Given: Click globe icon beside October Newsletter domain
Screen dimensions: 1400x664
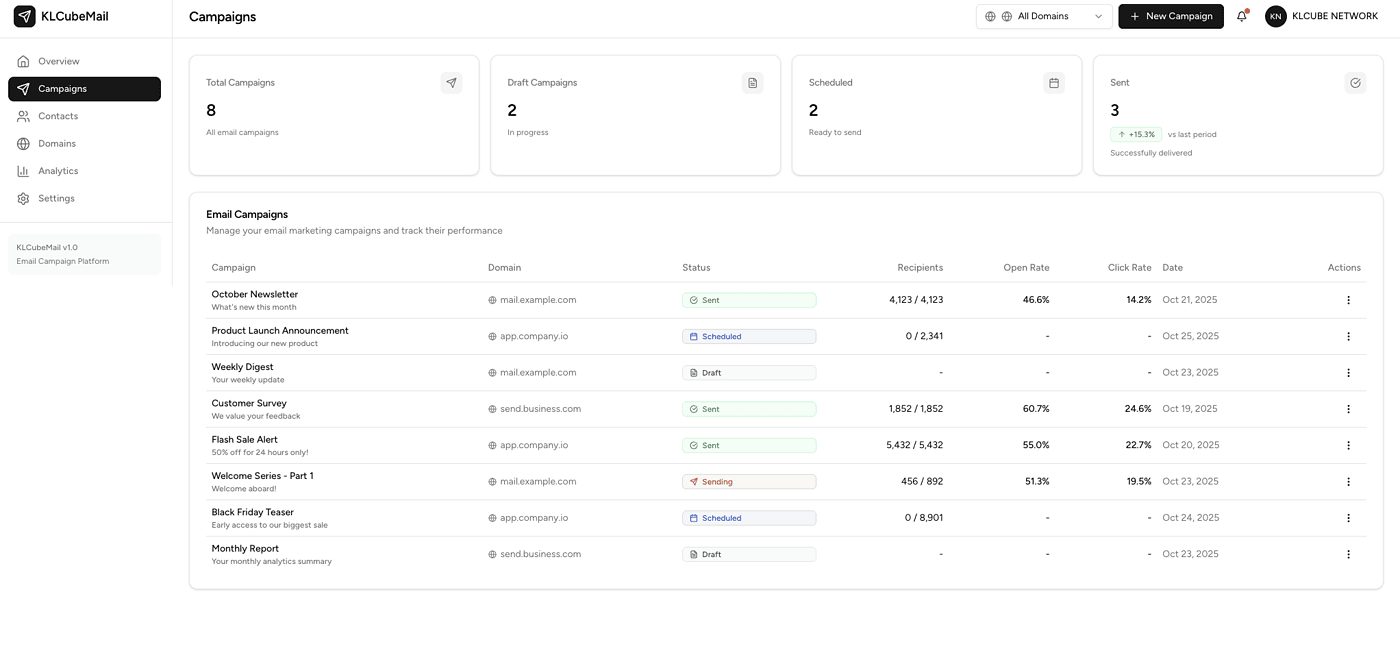Looking at the screenshot, I should tap(492, 300).
